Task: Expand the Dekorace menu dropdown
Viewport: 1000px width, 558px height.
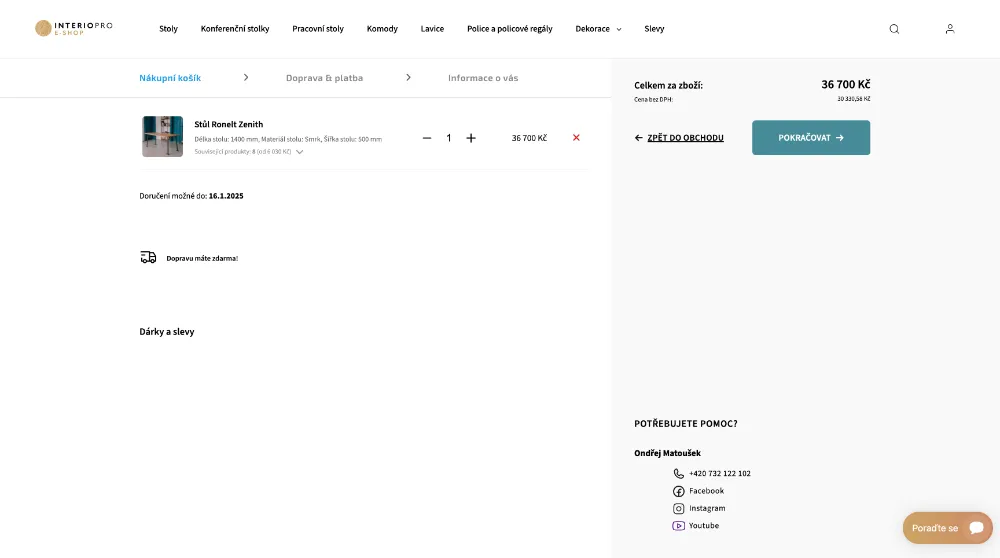Action: pyautogui.click(x=619, y=29)
